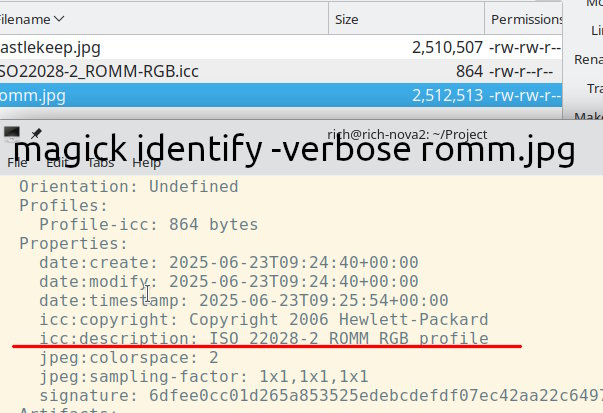This screenshot has width=603, height=413.
Task: Choose the Make entry in context menu
Action: tap(588, 118)
